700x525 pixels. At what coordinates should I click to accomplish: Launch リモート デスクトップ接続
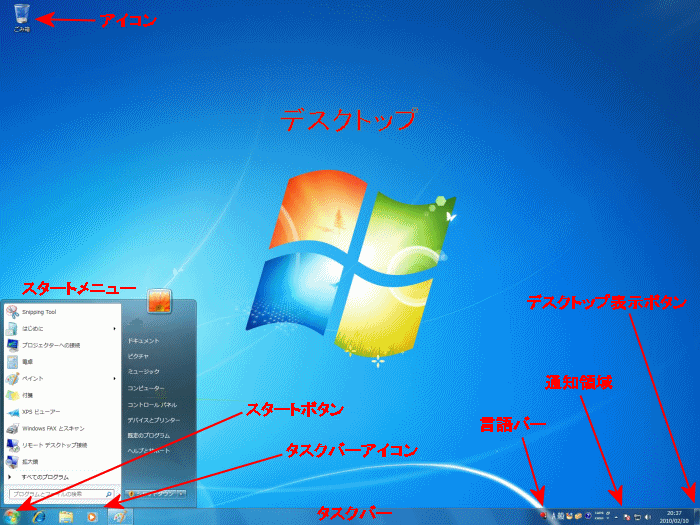point(62,445)
